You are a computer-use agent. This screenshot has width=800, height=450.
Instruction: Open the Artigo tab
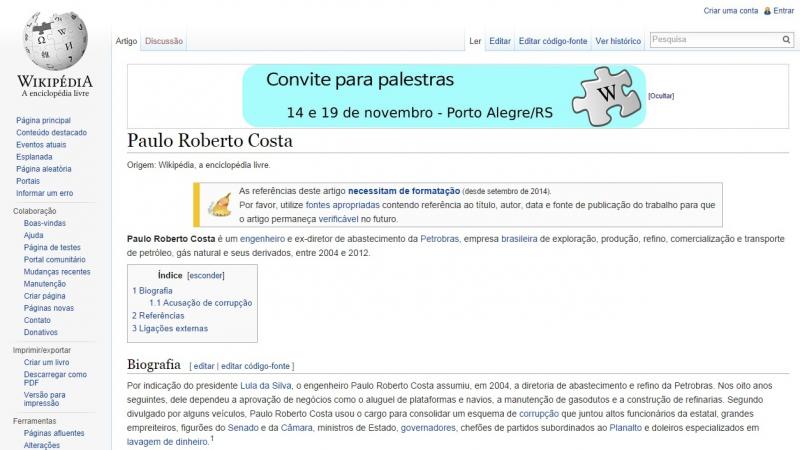click(126, 41)
